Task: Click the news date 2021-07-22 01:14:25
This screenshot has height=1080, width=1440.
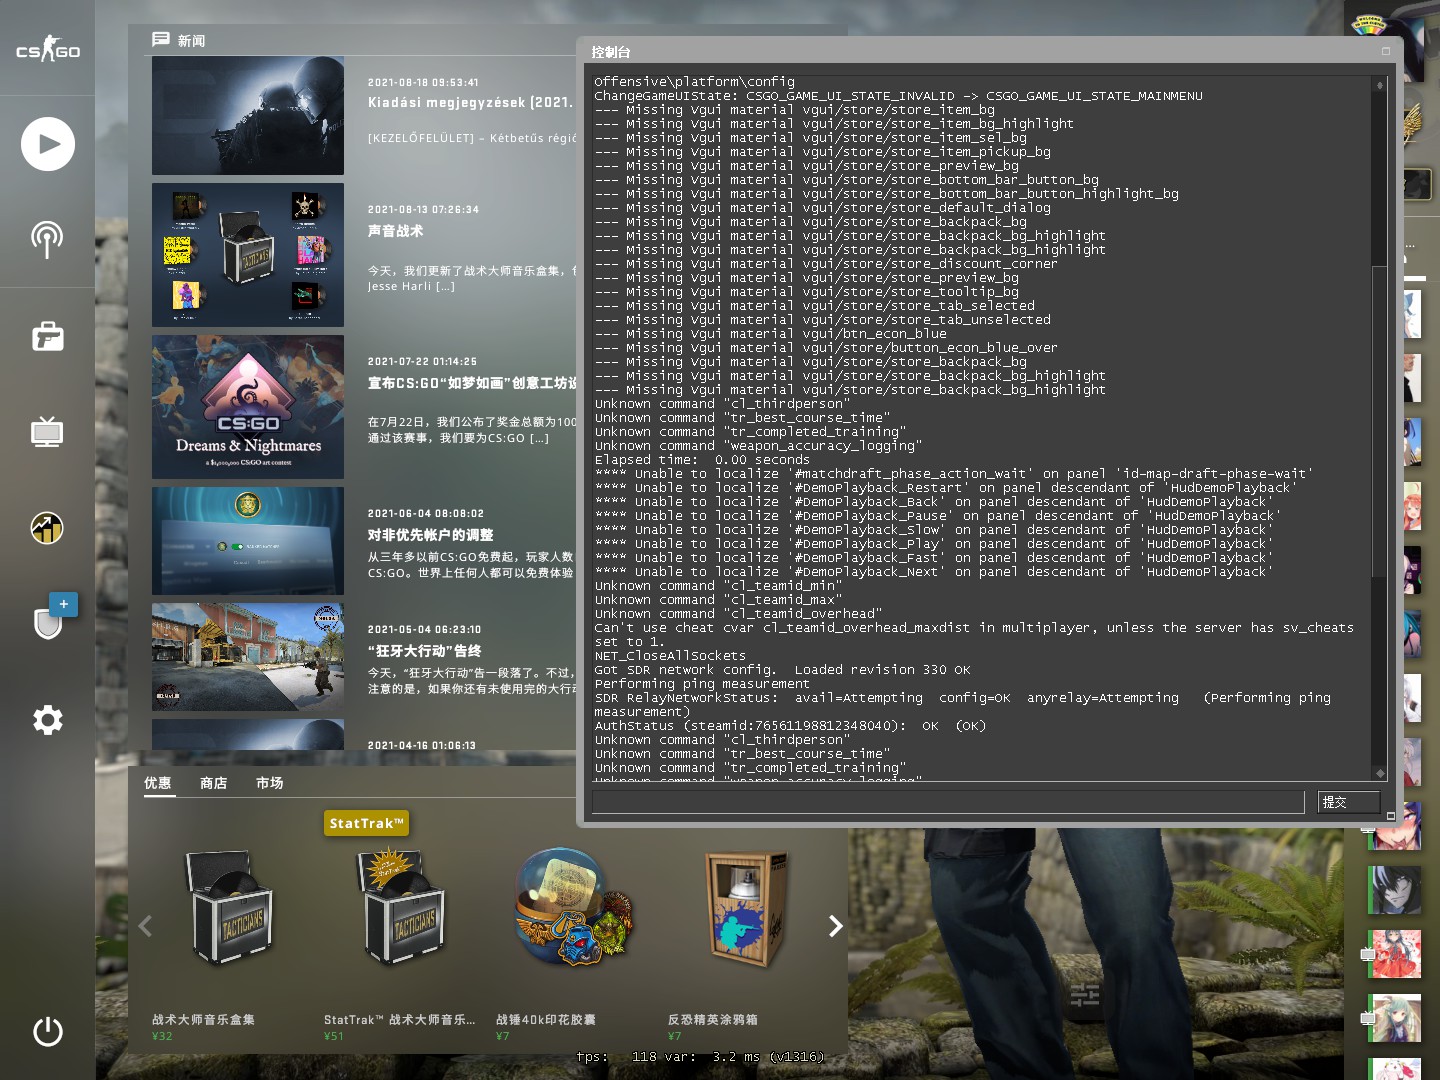Action: tap(422, 362)
